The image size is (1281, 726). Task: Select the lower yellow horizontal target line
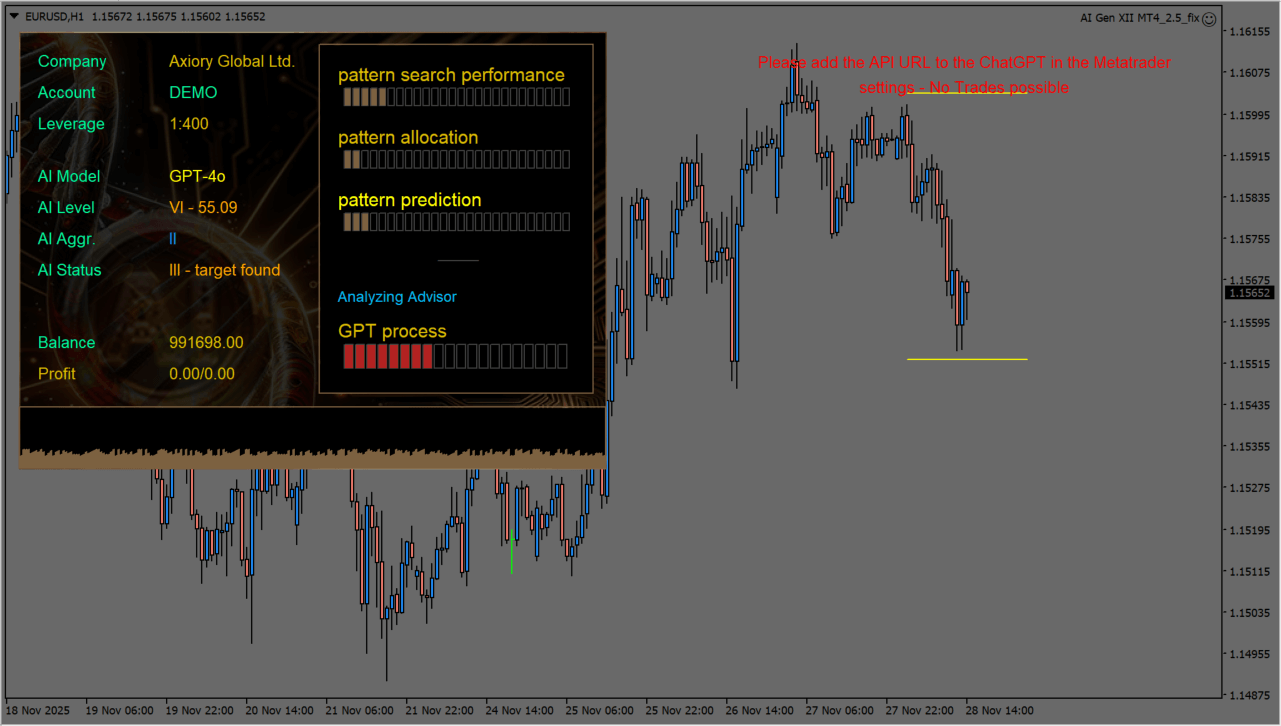(x=967, y=359)
